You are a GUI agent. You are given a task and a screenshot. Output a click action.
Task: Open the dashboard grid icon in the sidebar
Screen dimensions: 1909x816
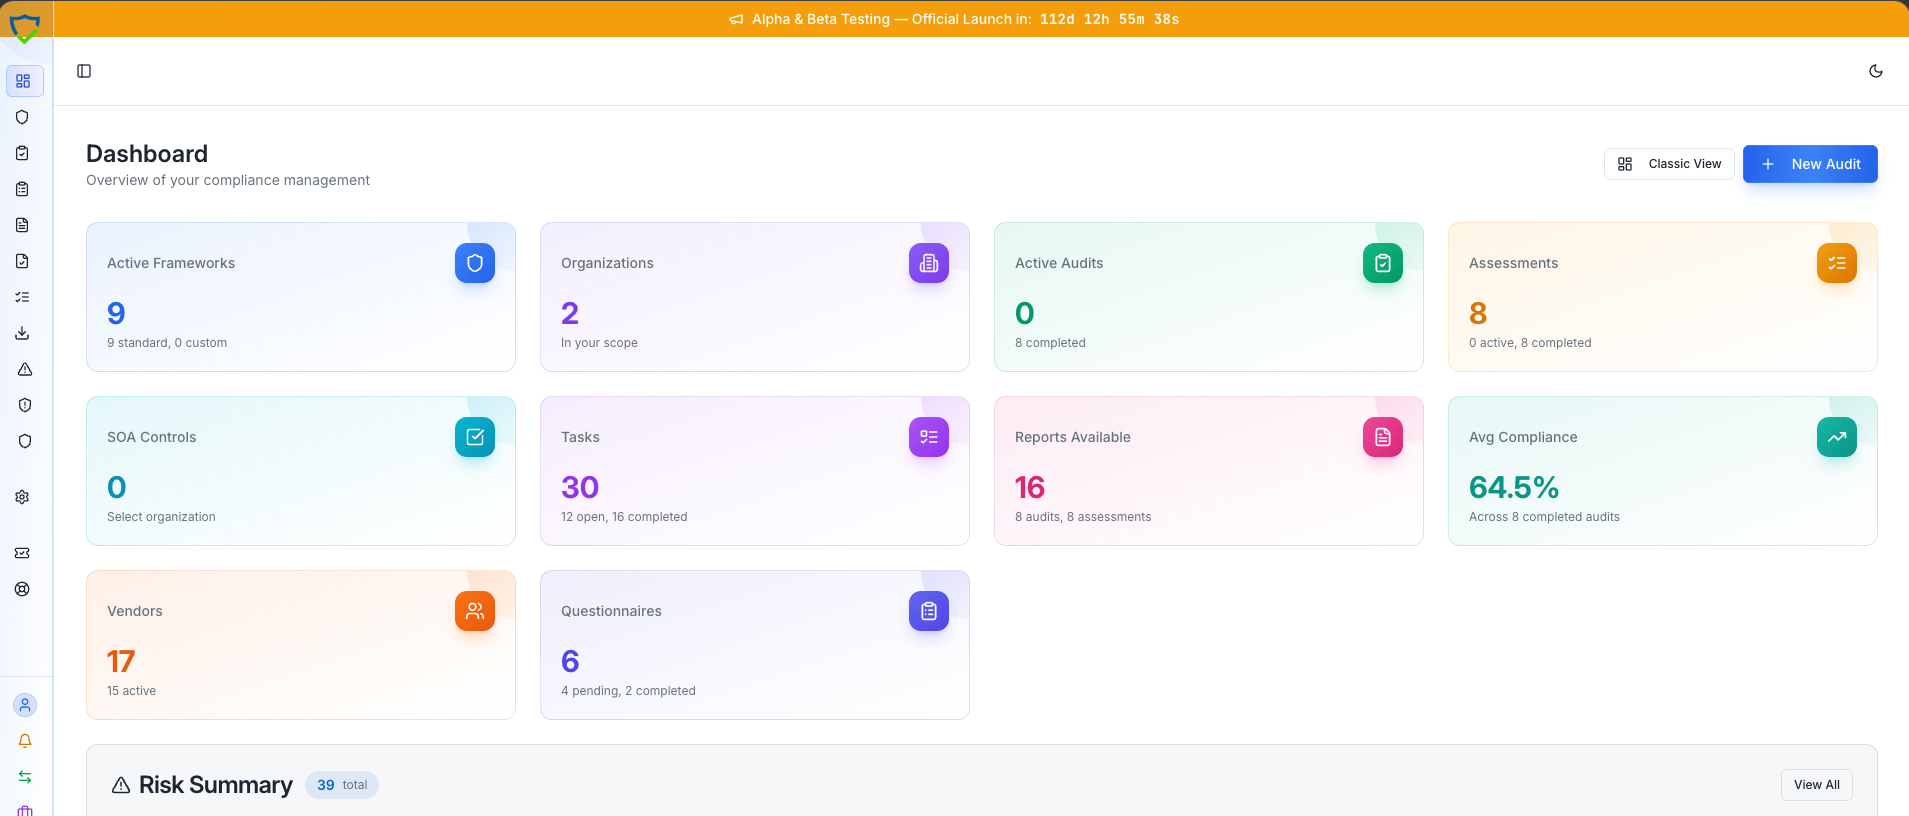pos(23,81)
